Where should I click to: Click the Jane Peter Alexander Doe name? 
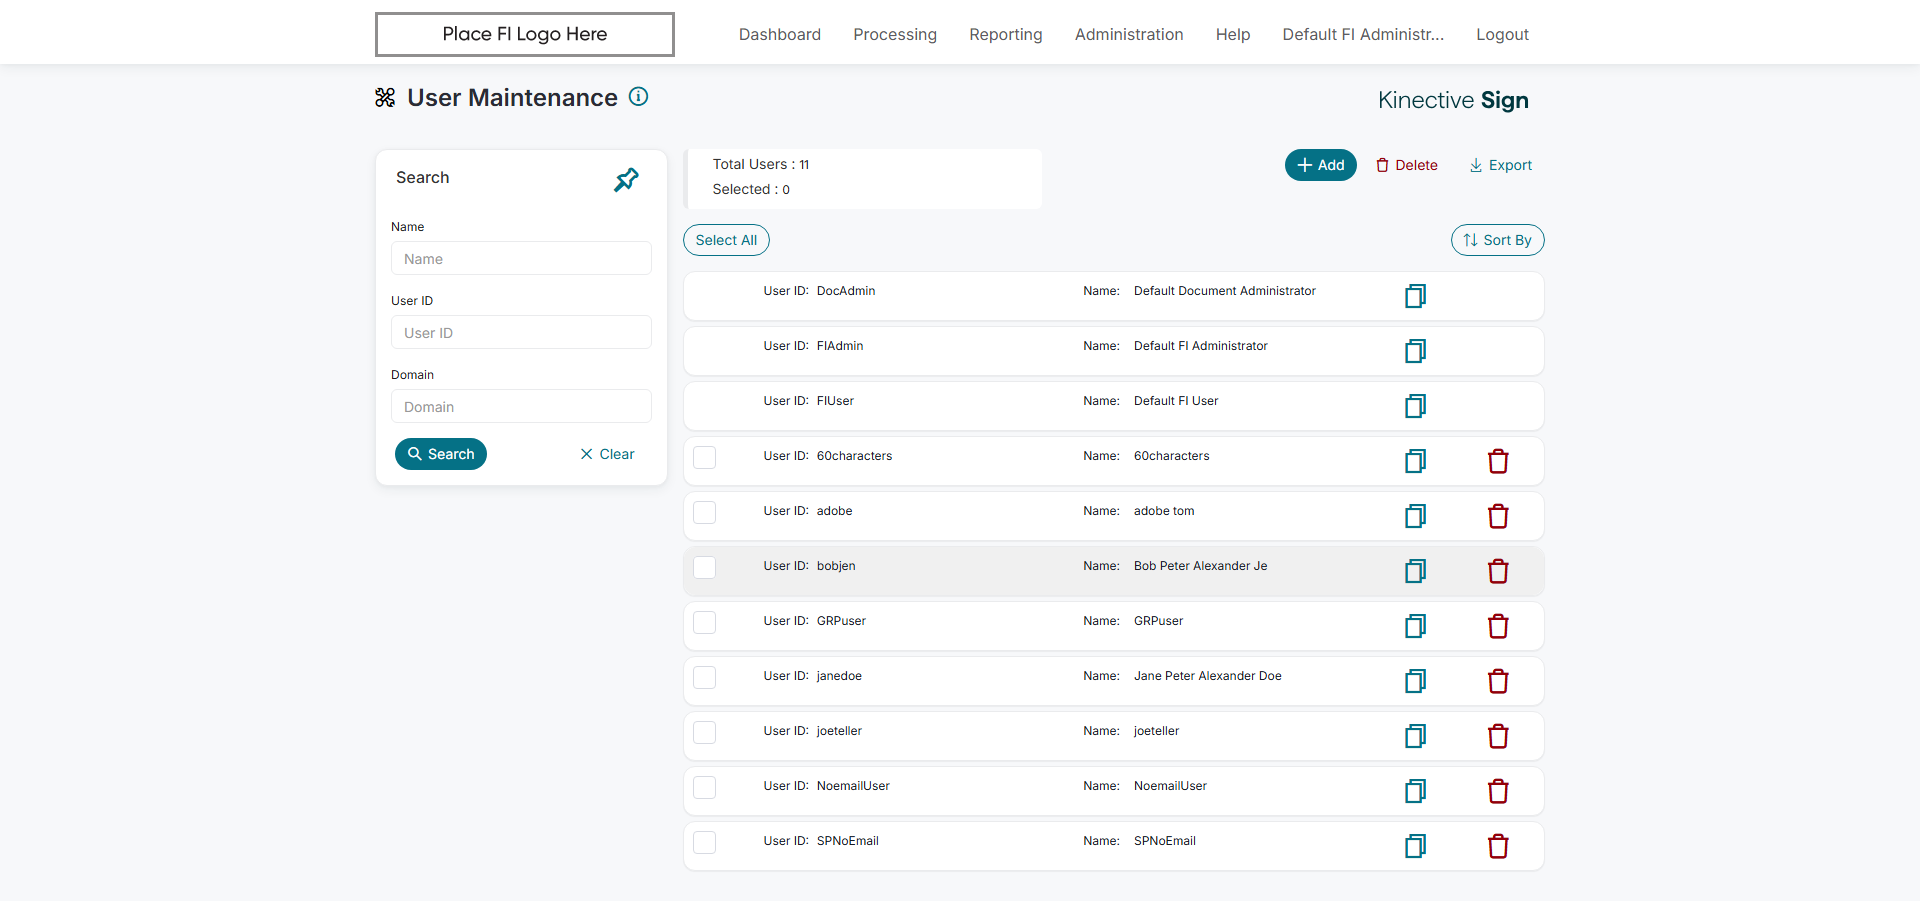click(1208, 676)
